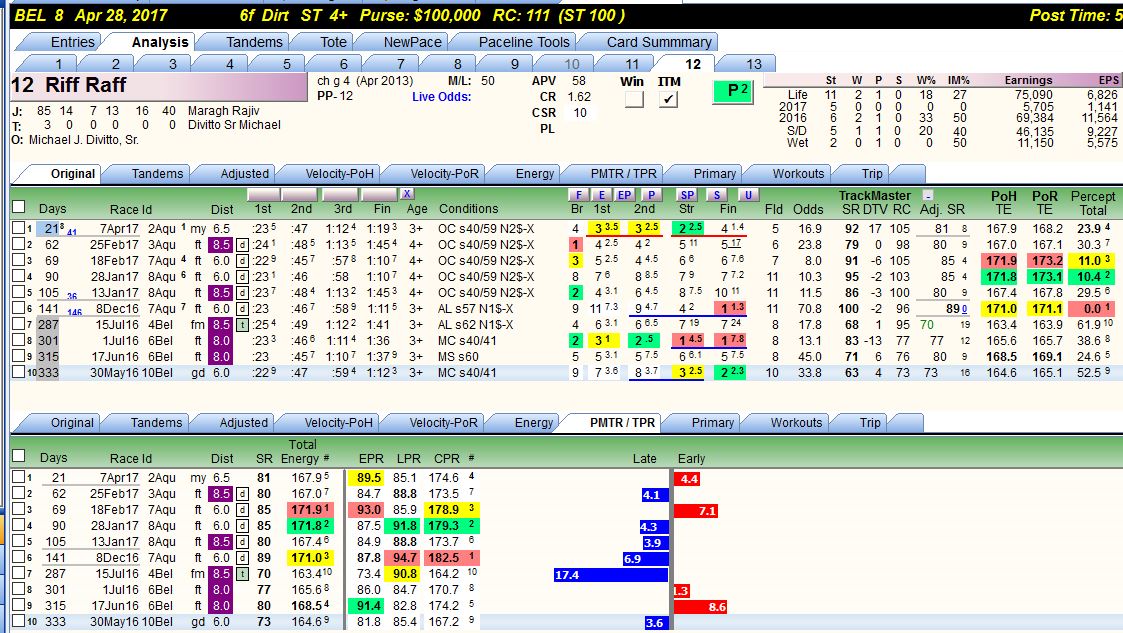The image size is (1123, 633).
Task: Click the E running-style filter button
Action: click(x=602, y=195)
